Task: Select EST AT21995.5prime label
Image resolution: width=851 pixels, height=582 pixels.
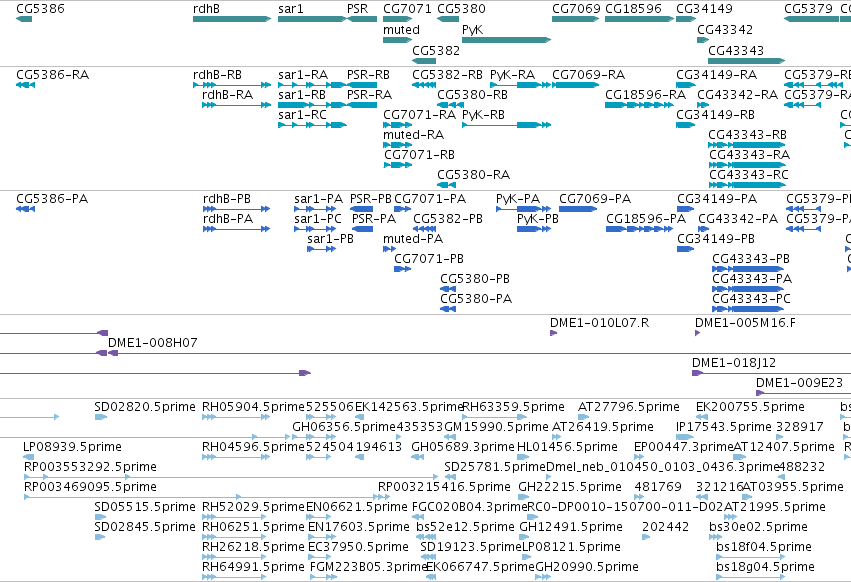Action: point(775,507)
